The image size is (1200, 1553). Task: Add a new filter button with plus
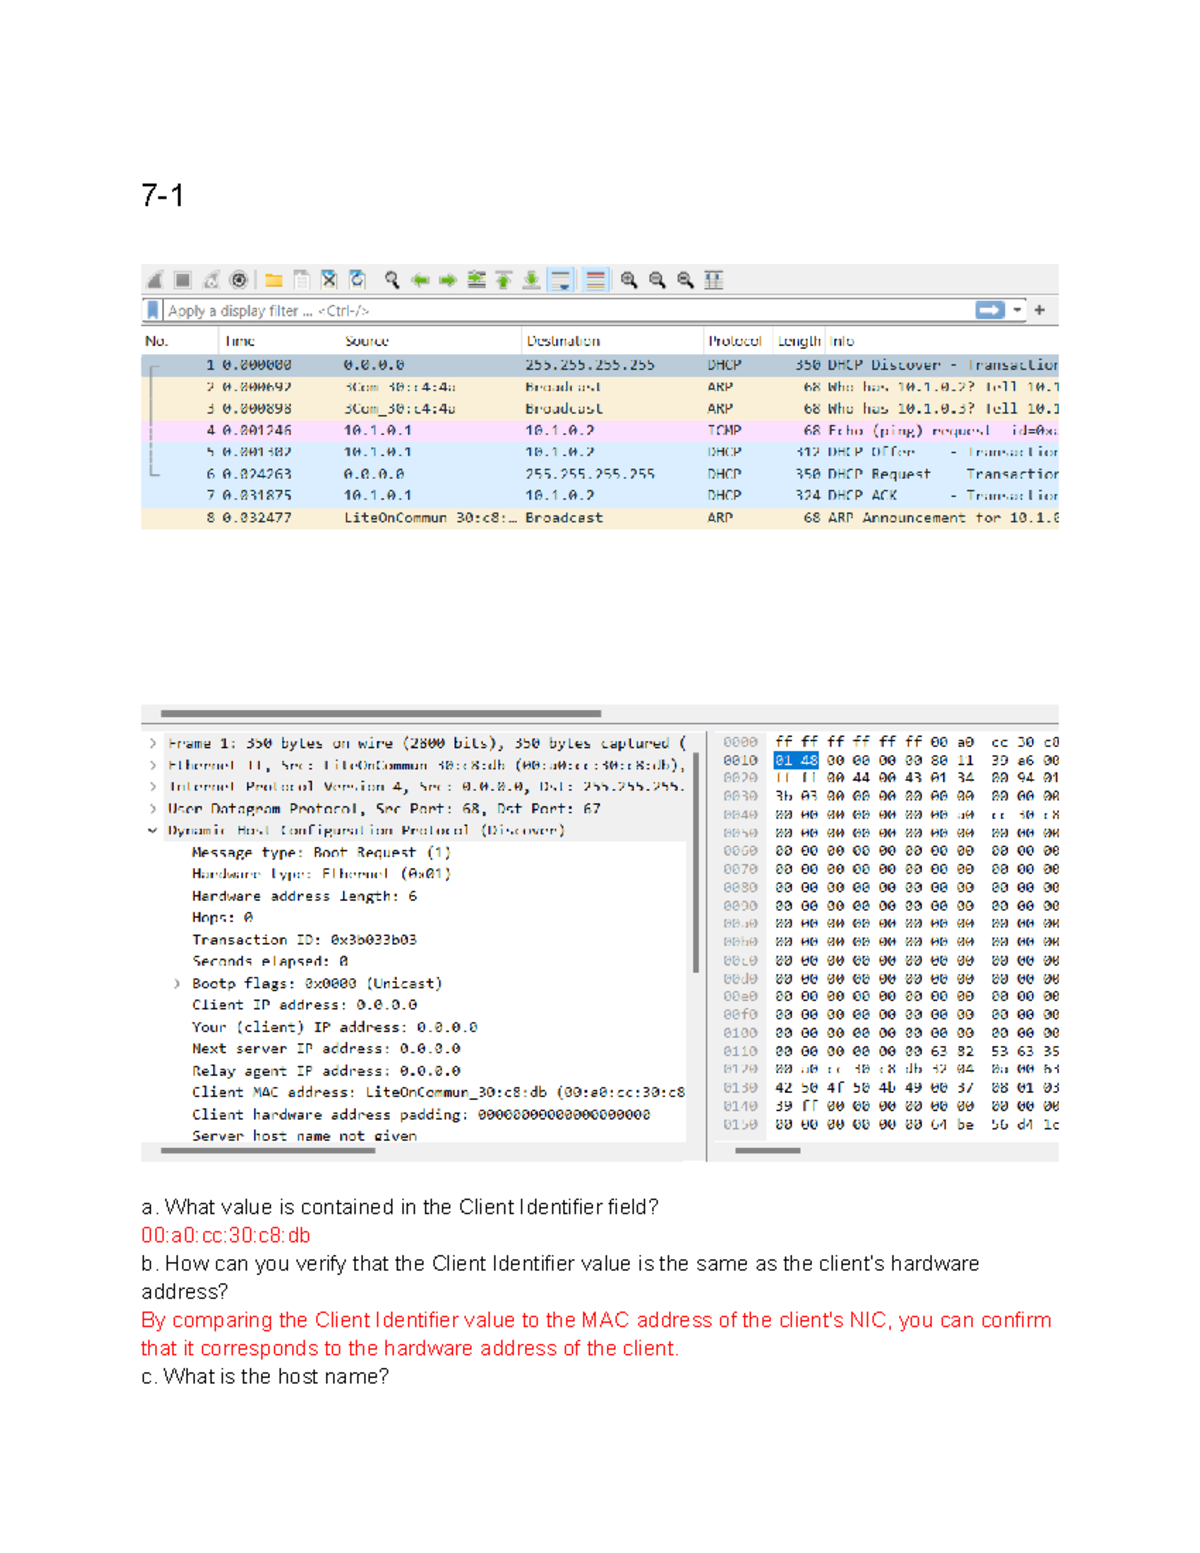point(1039,310)
